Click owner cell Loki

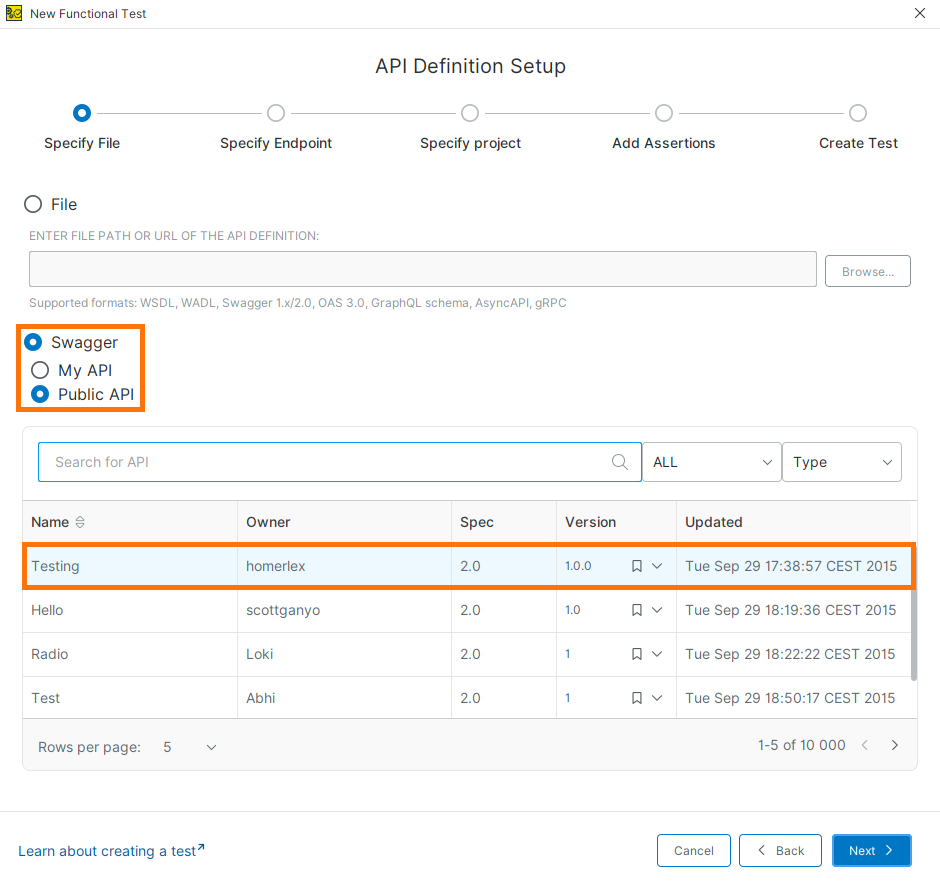[260, 654]
